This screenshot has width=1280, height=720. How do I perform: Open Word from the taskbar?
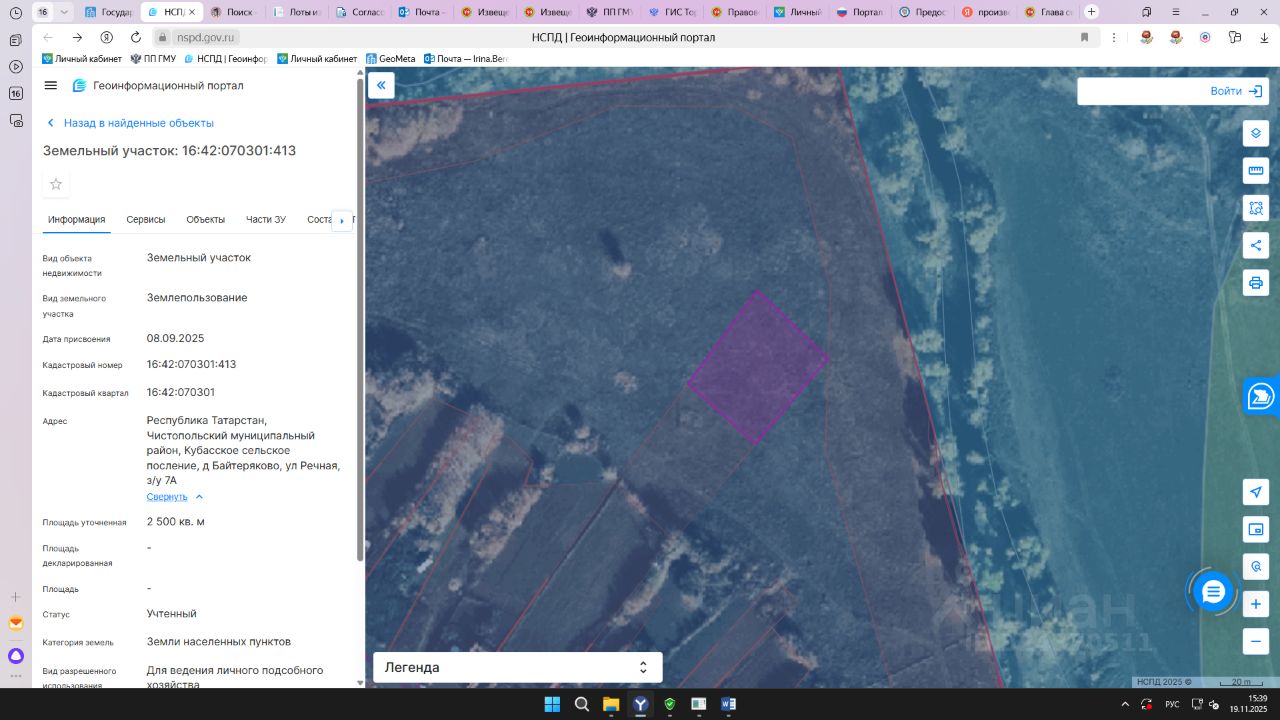[728, 704]
